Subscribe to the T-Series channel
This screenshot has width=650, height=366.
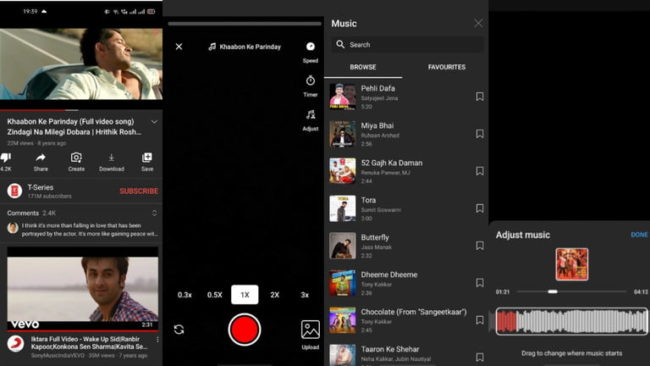pyautogui.click(x=139, y=191)
